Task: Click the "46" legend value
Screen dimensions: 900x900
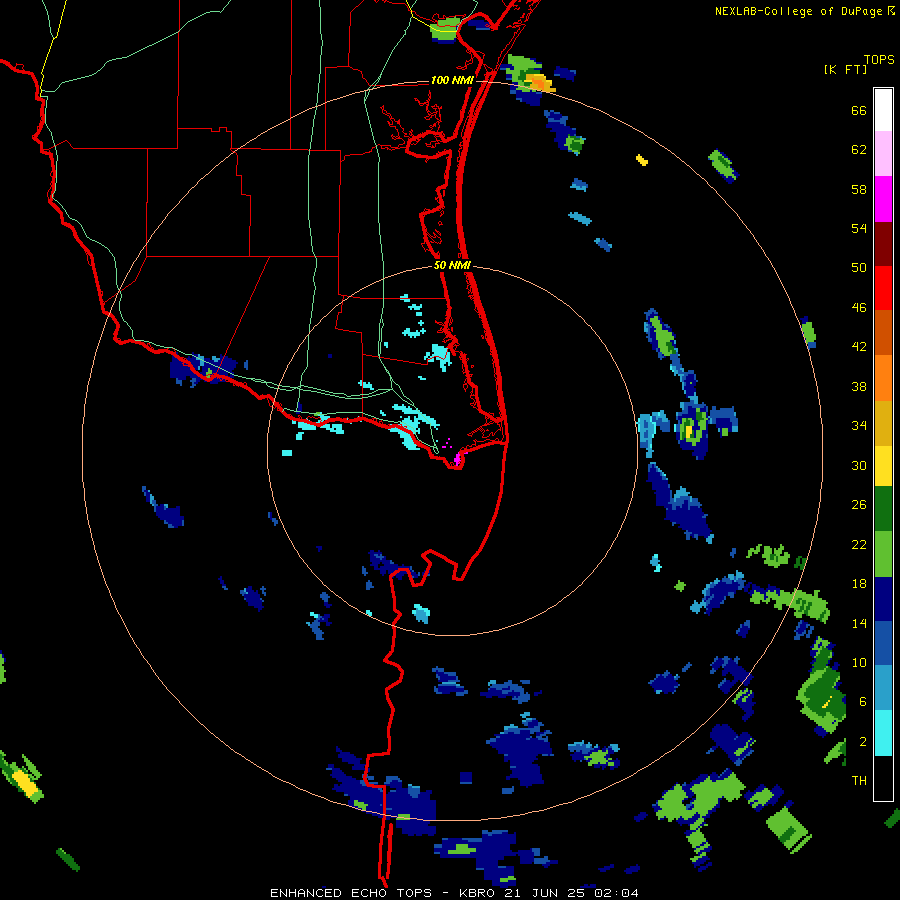Action: pos(859,308)
